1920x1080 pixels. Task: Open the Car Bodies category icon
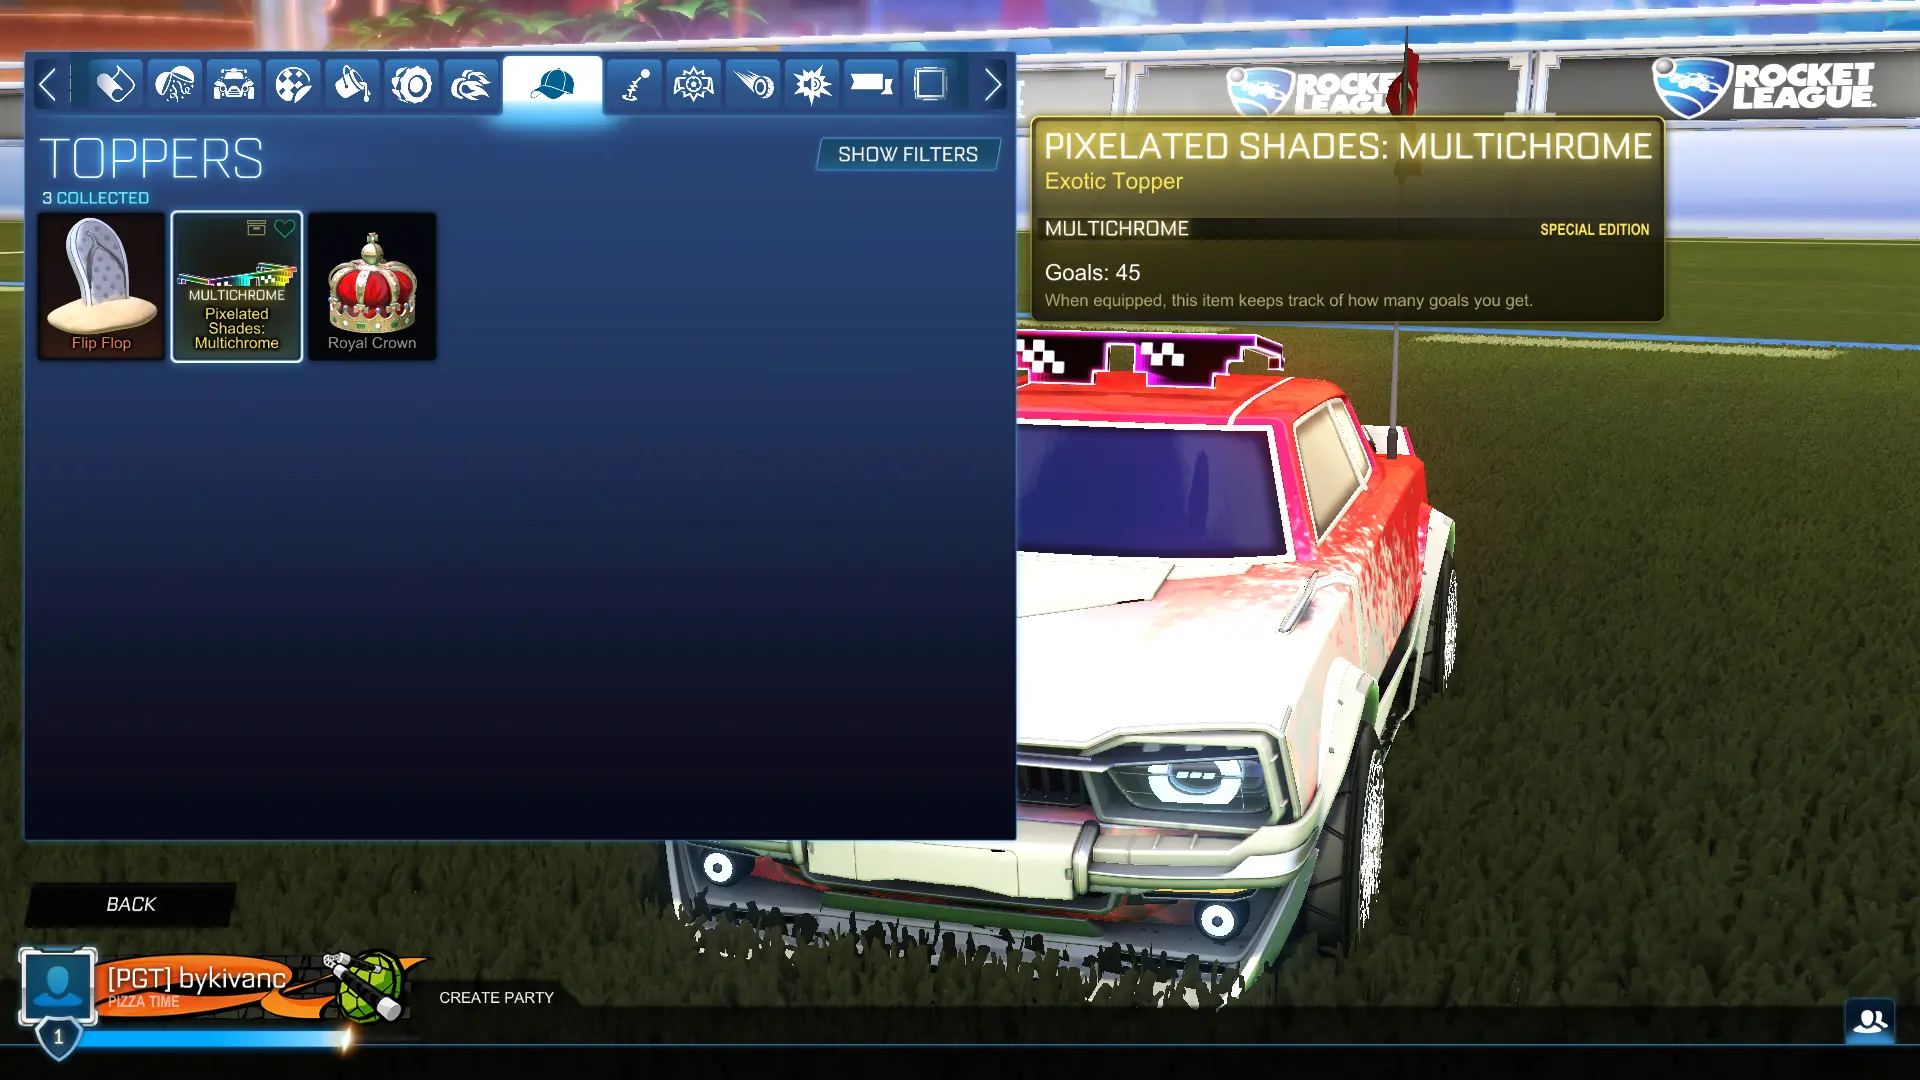[234, 85]
